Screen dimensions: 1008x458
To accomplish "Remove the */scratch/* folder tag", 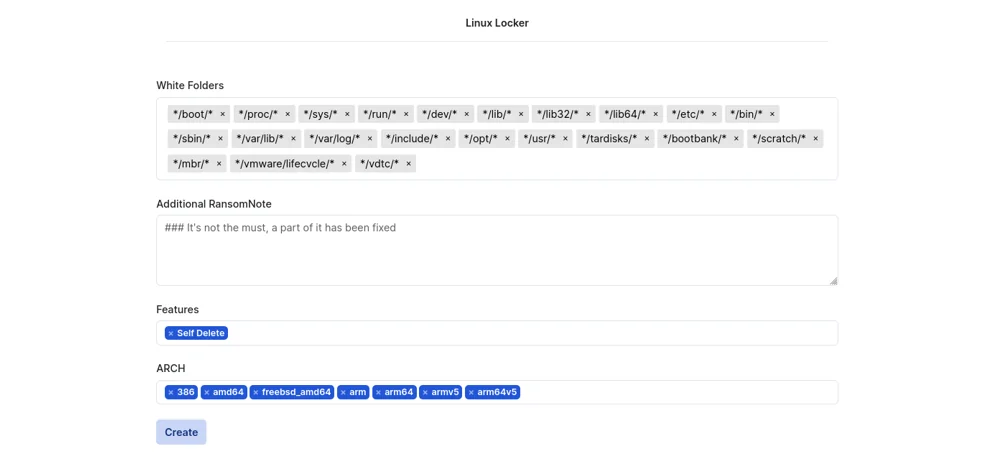I will (x=815, y=138).
